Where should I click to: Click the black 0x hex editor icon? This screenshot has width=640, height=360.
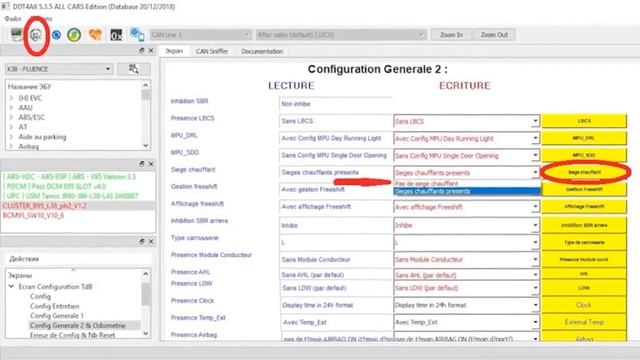coord(116,35)
